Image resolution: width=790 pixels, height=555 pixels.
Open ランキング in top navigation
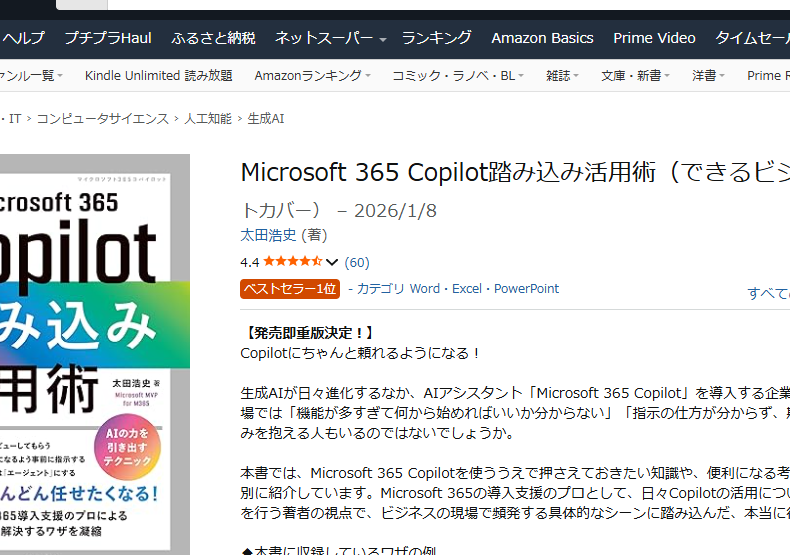pos(436,38)
